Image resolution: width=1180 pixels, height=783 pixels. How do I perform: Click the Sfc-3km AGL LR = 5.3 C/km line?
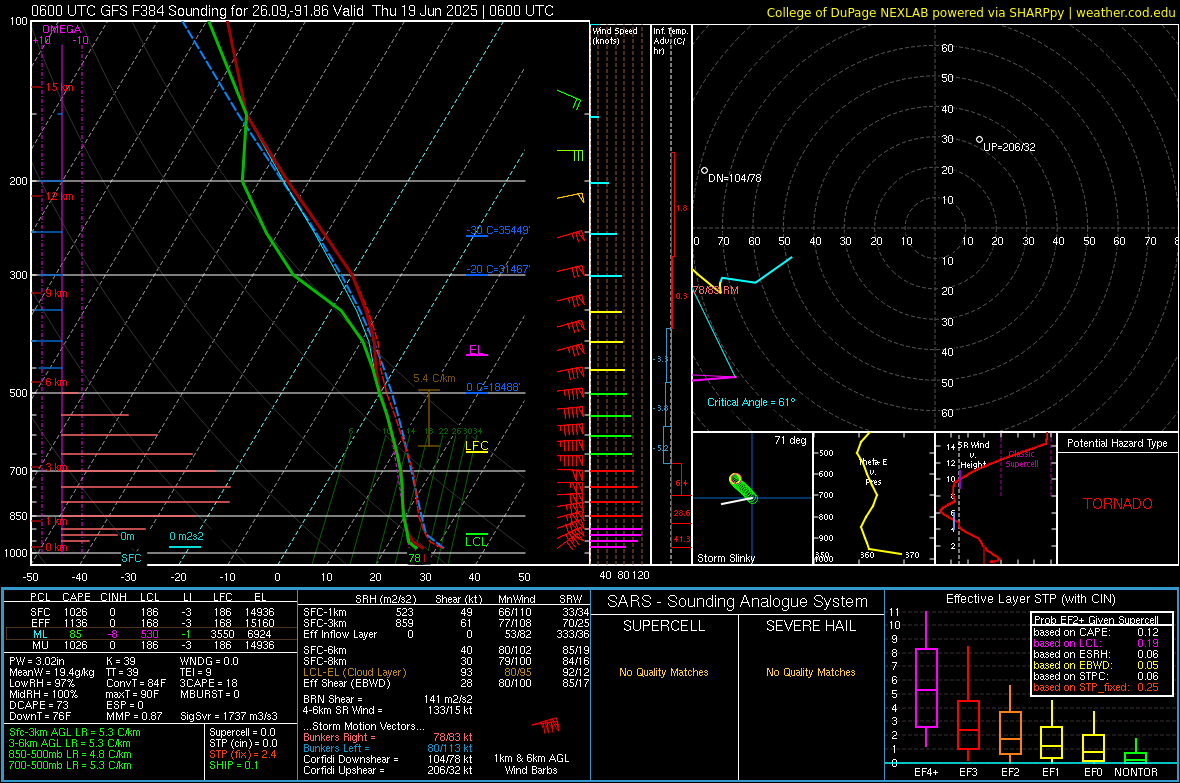coord(75,732)
